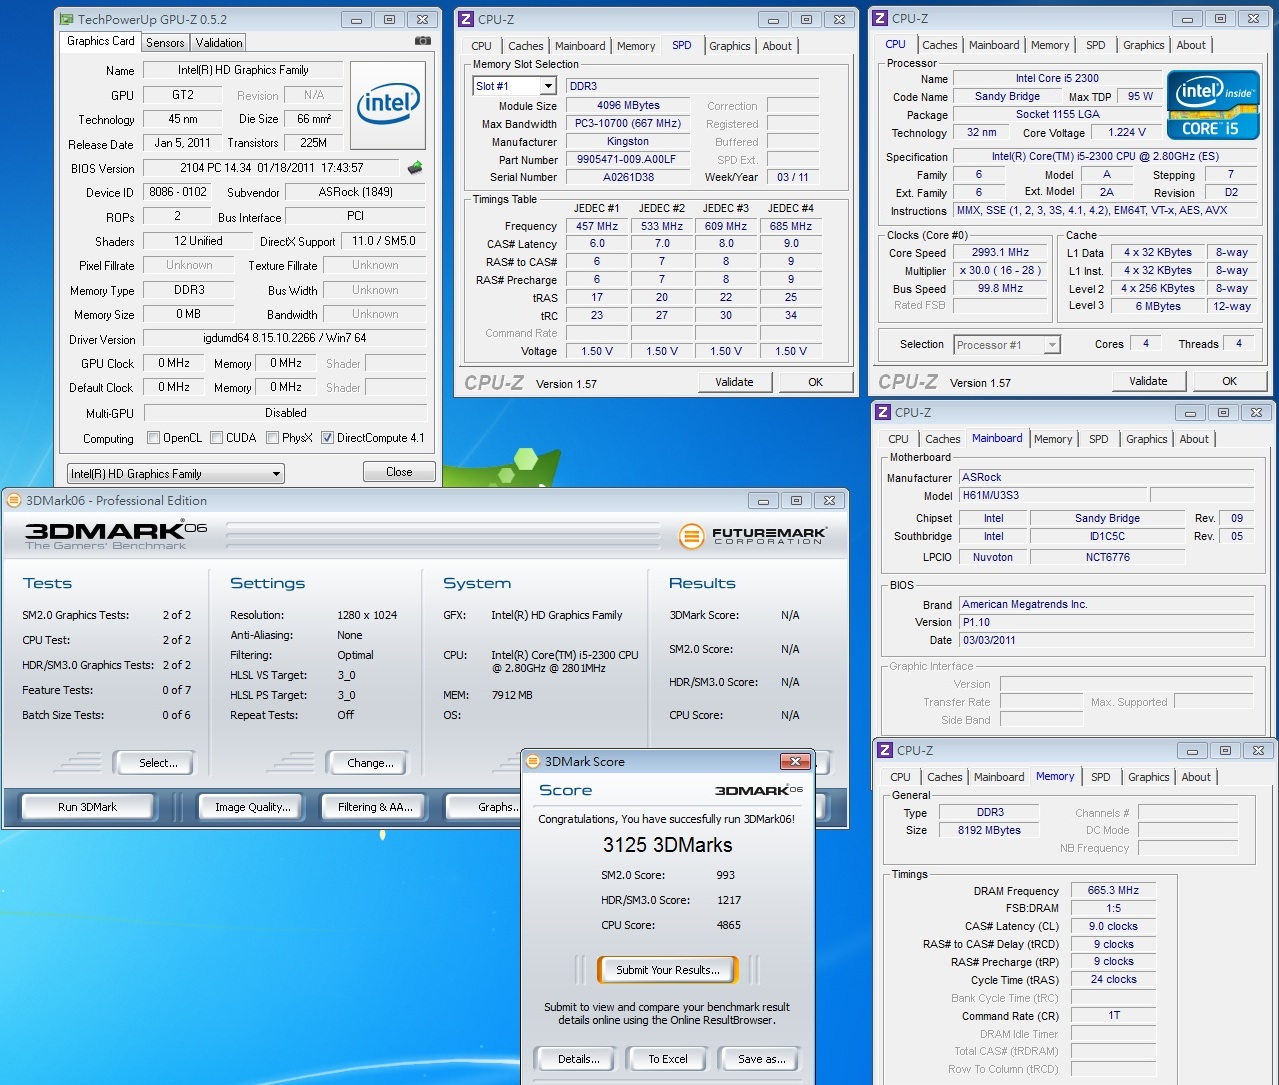Click the Close button in GPU-Z
Image resolution: width=1279 pixels, height=1085 pixels.
tap(399, 472)
